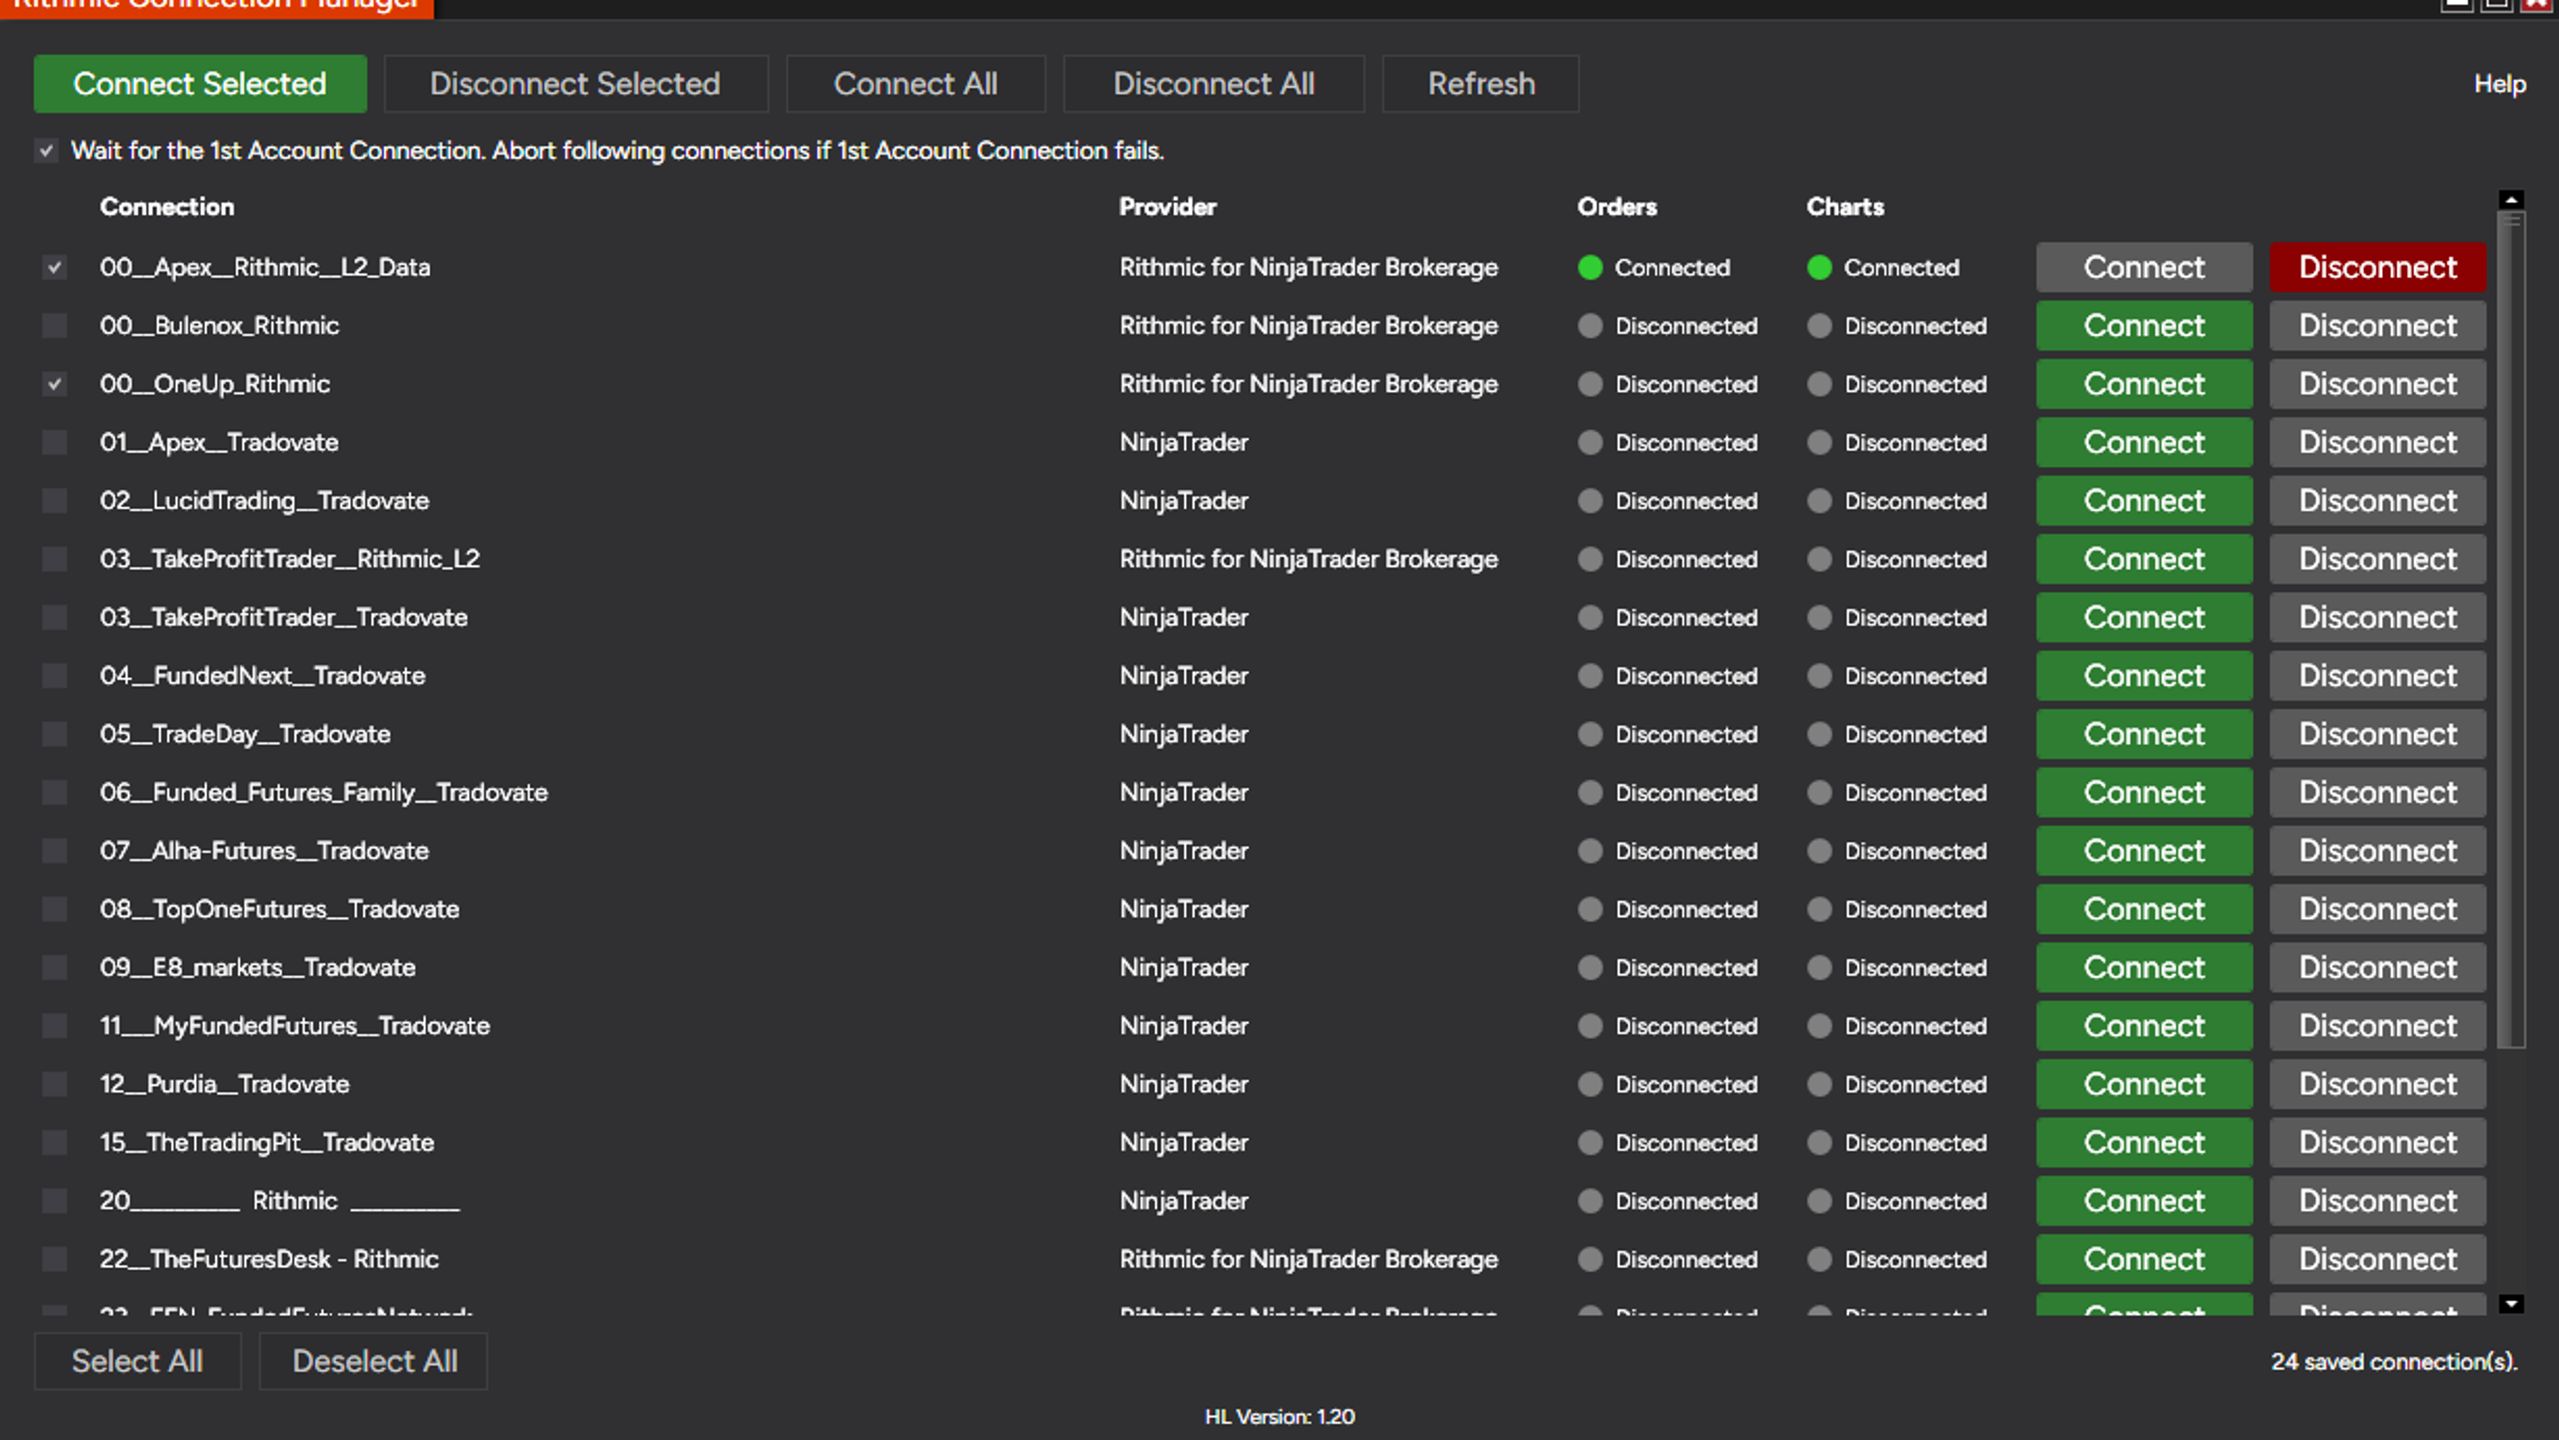Click Disconnect for 22__TheFuturesDesk - Rithmic

click(2377, 1259)
